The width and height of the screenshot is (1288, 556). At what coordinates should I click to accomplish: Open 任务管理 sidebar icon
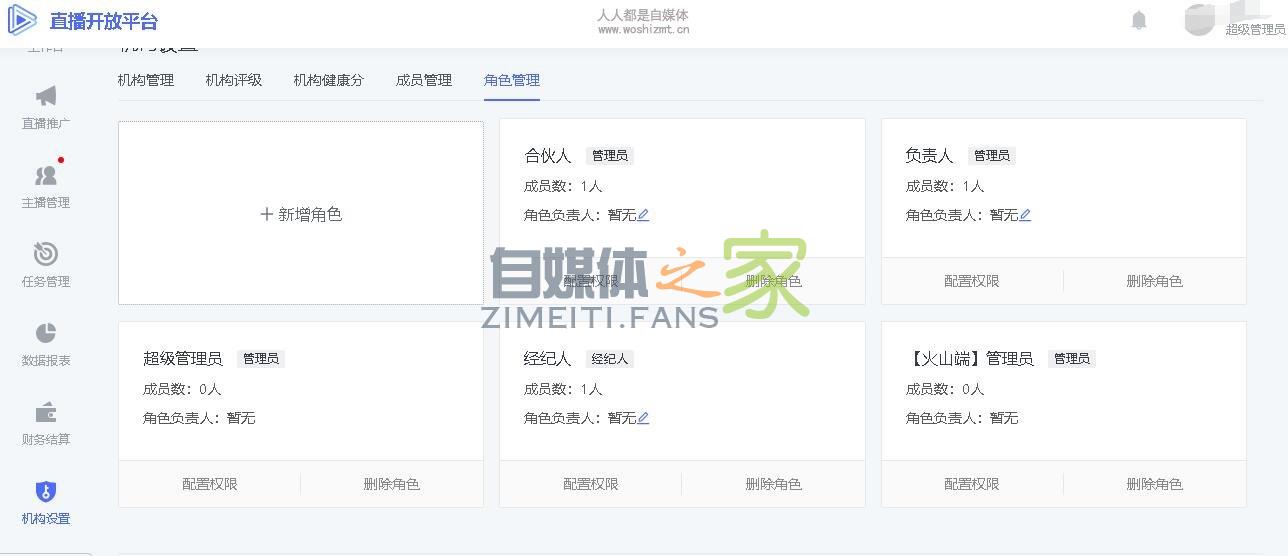pos(46,254)
